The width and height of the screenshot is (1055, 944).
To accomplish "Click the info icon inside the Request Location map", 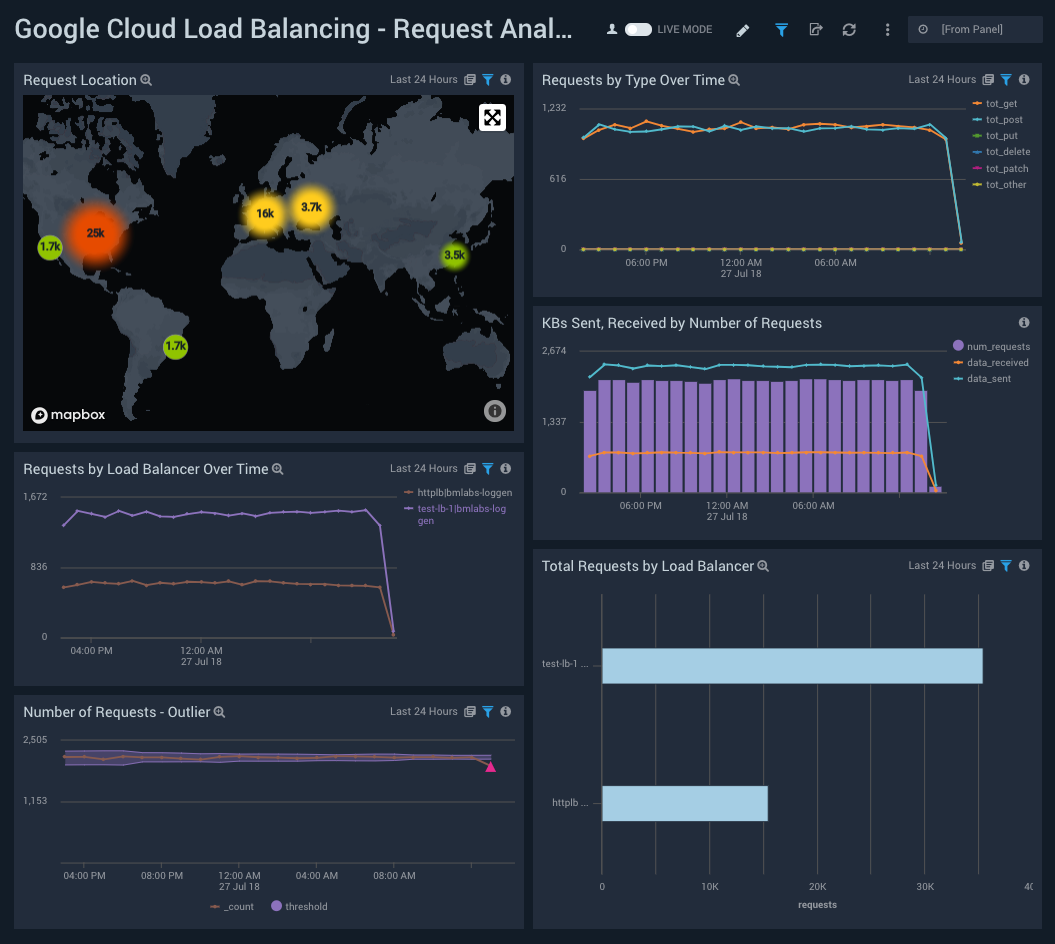I will pos(494,410).
